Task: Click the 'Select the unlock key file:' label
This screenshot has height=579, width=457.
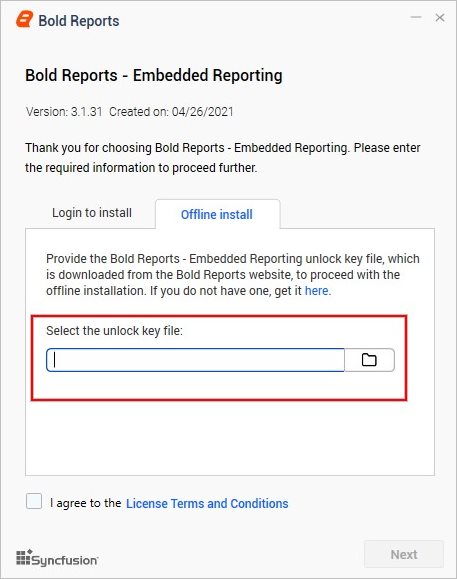Action: (x=114, y=330)
